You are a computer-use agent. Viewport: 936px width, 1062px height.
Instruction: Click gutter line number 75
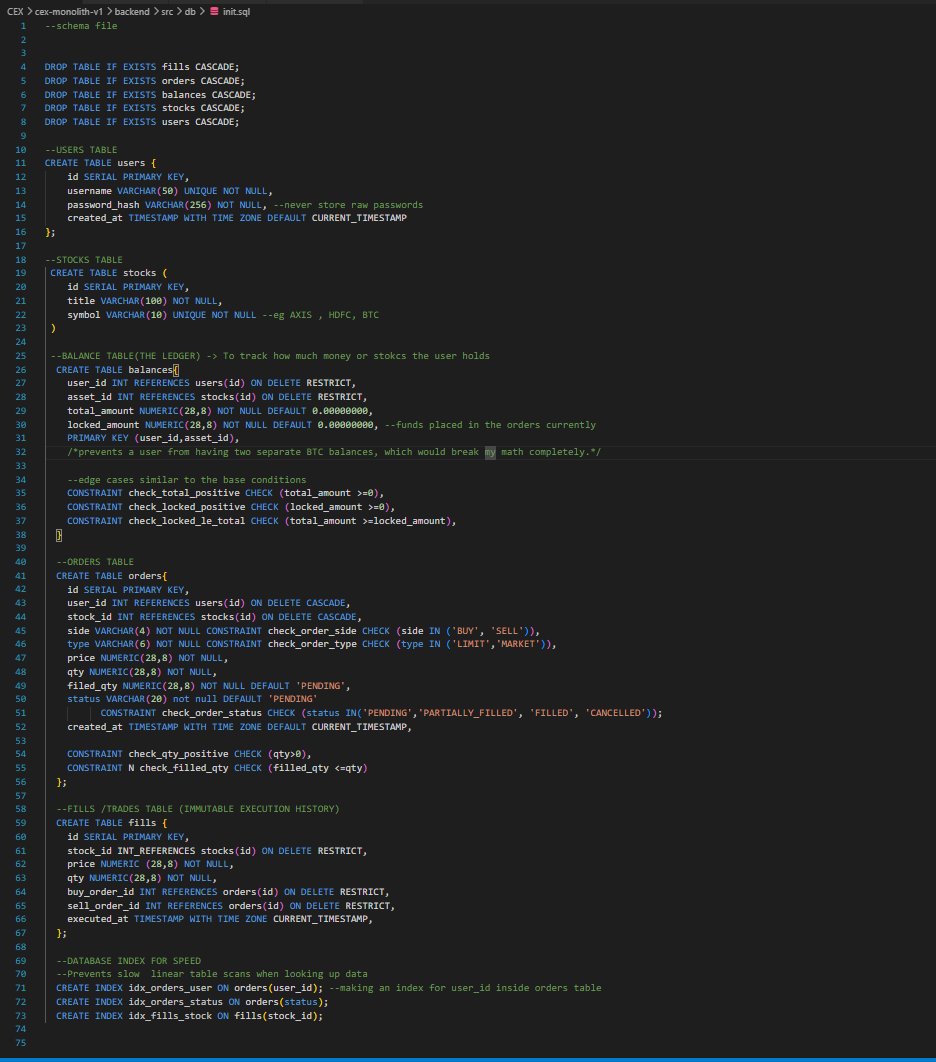point(20,1043)
